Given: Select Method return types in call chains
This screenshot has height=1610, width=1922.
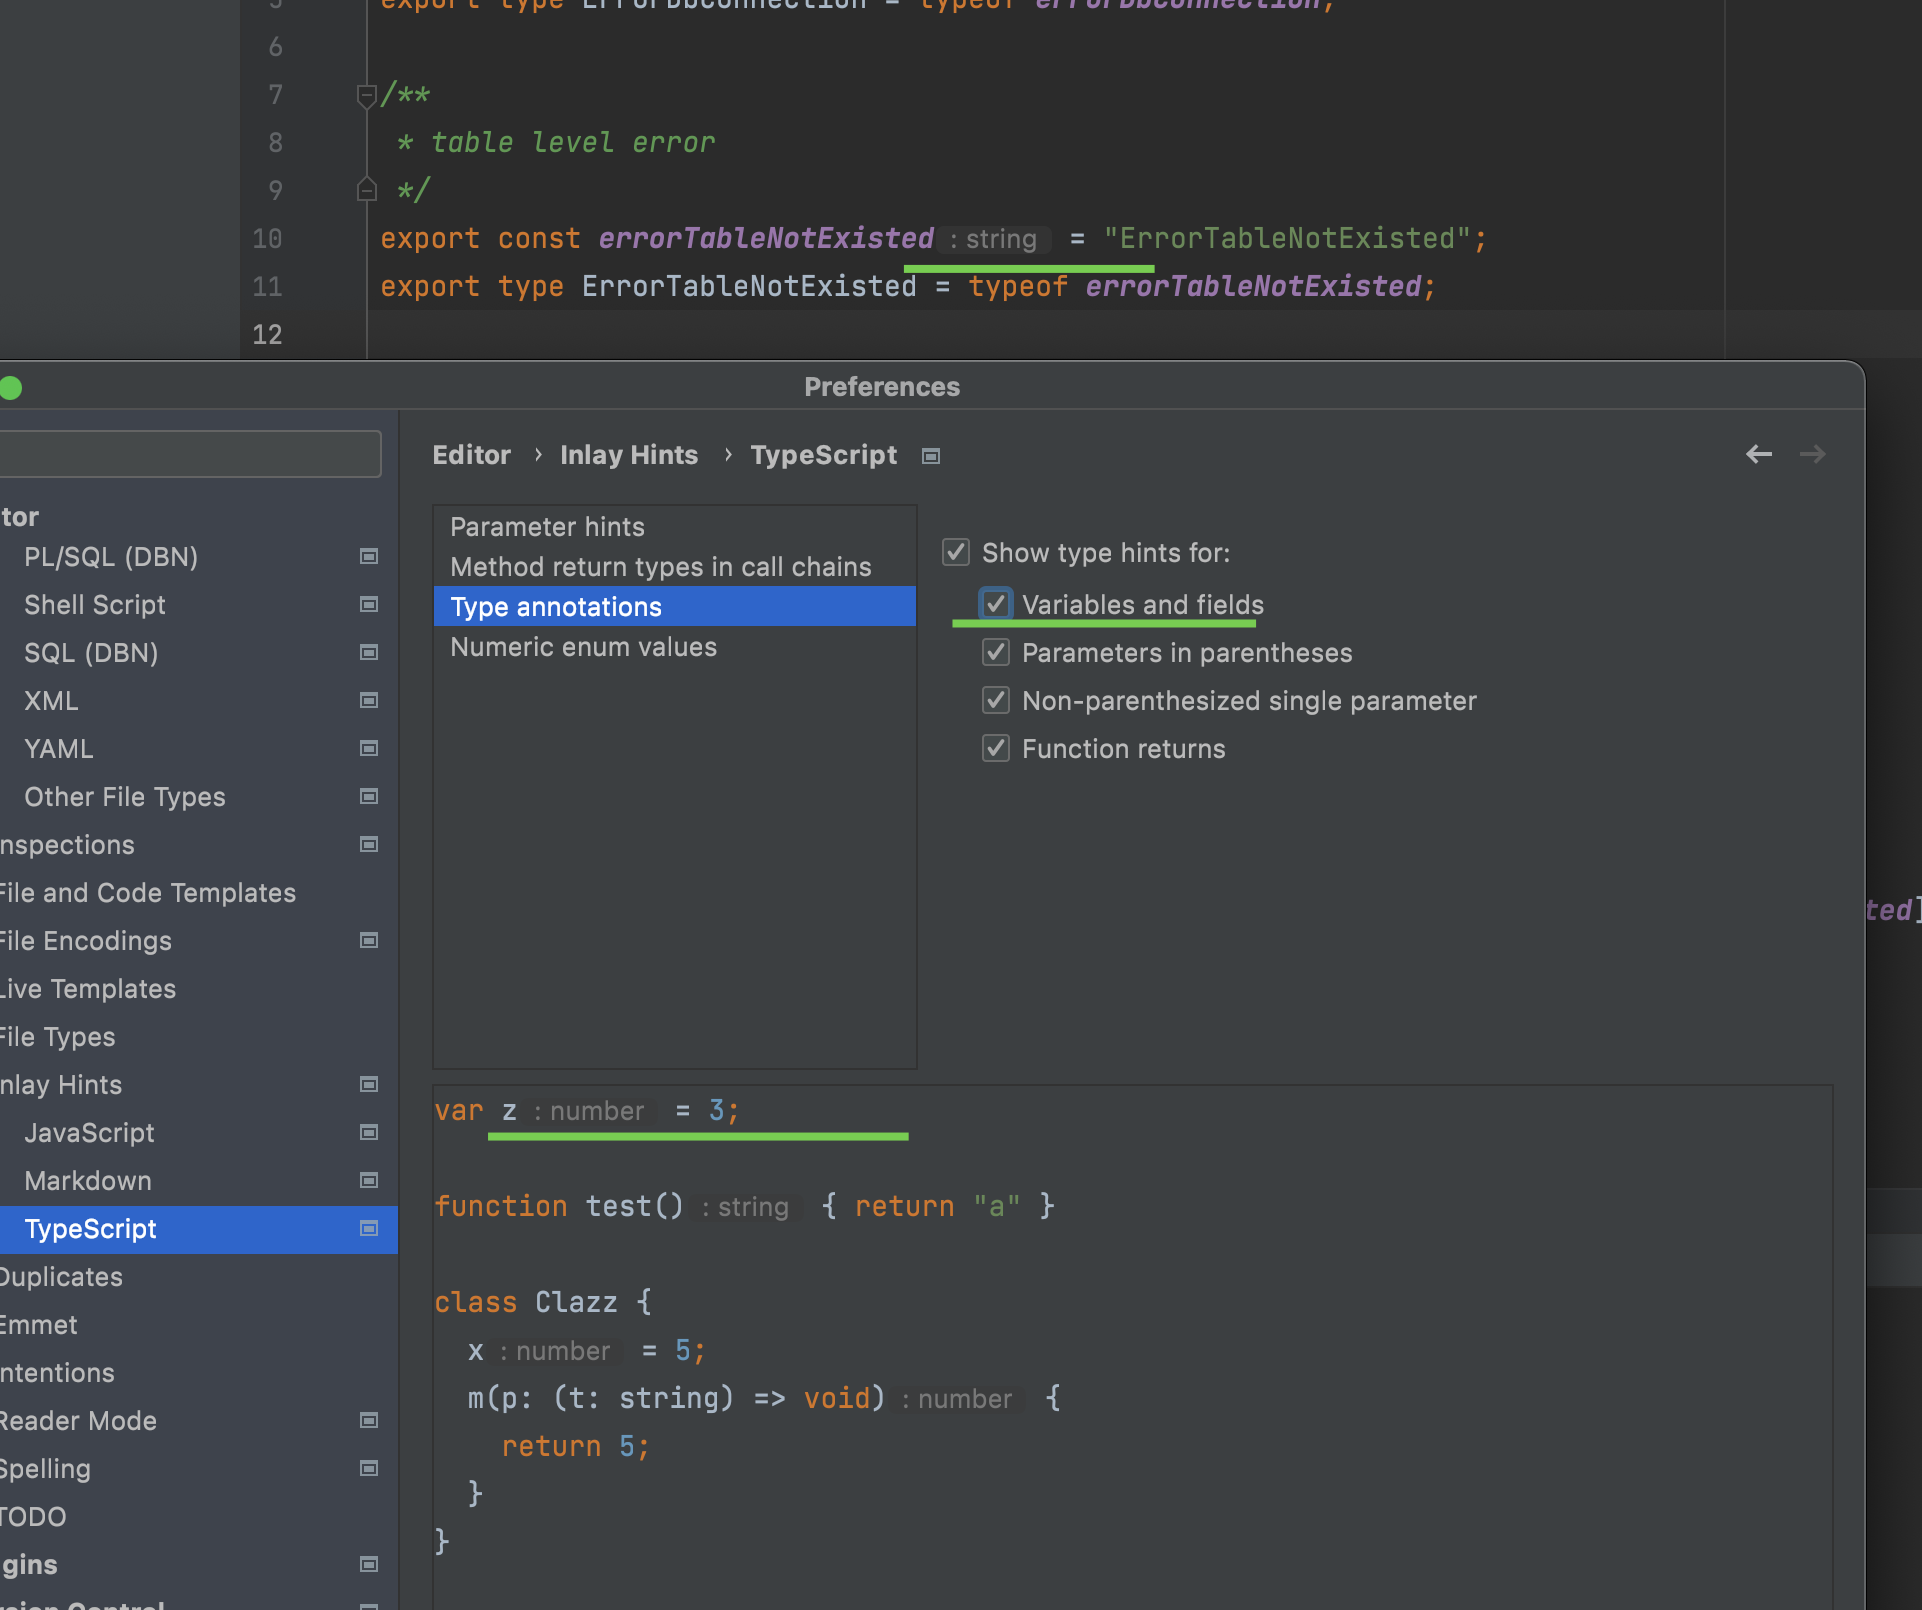Looking at the screenshot, I should click(675, 567).
